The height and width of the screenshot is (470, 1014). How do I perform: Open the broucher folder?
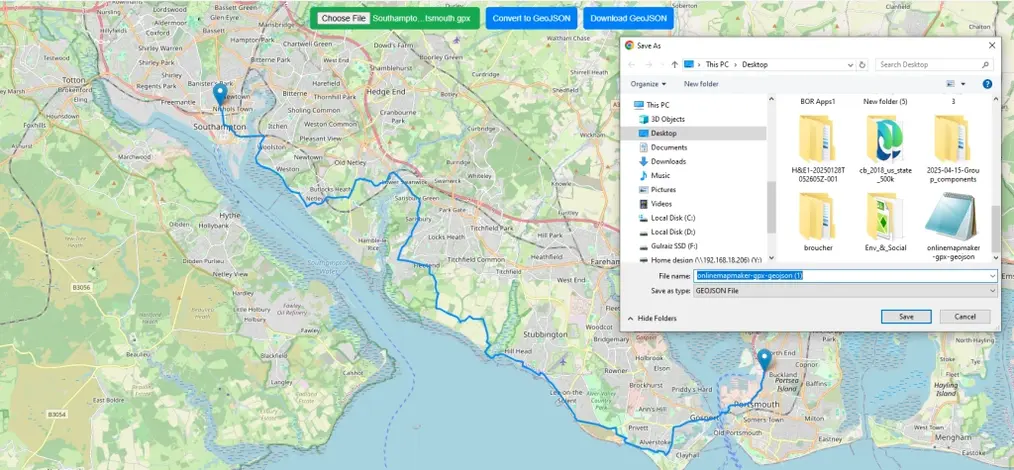click(x=817, y=221)
